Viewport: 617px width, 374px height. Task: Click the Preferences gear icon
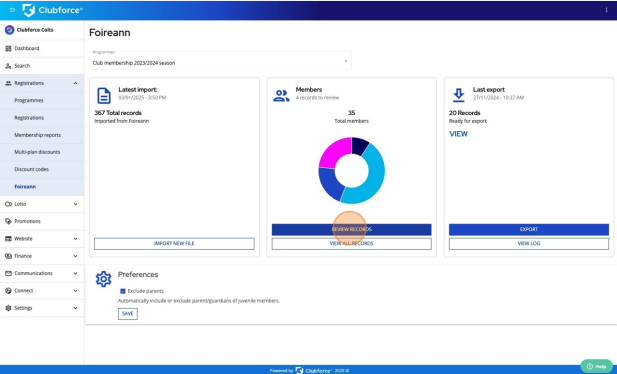(x=103, y=279)
